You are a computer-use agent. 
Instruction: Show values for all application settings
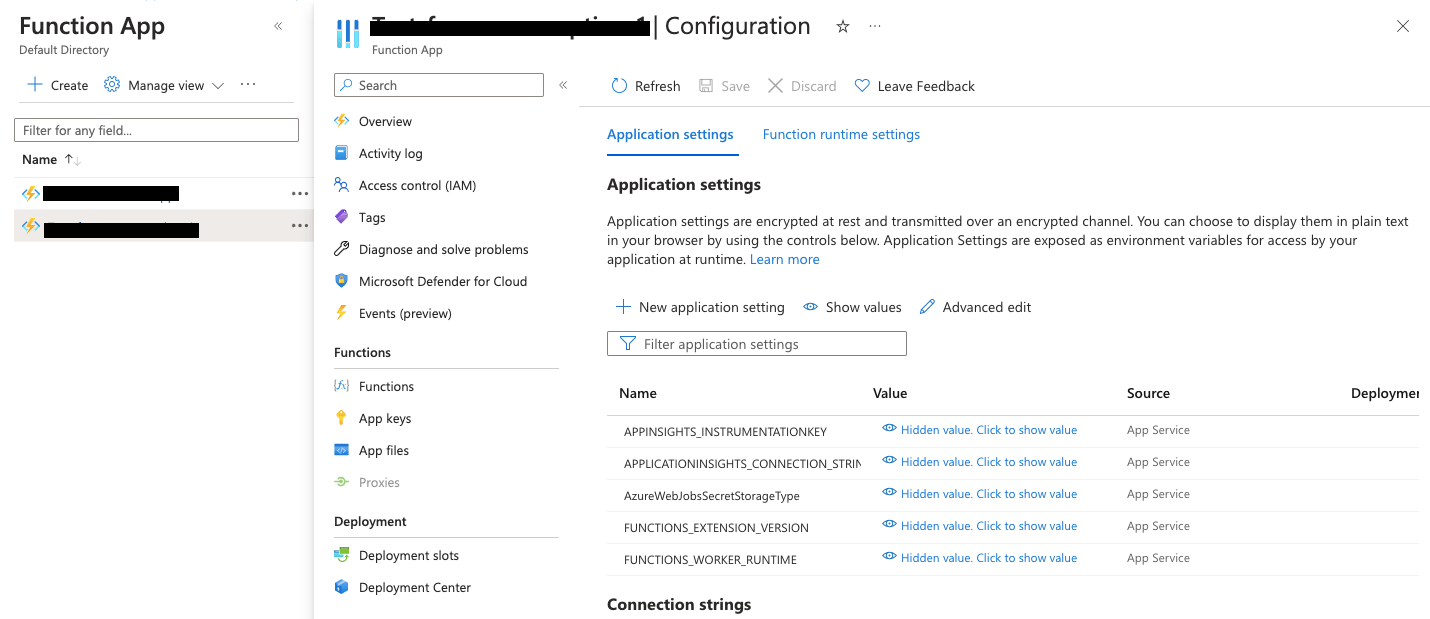point(851,307)
